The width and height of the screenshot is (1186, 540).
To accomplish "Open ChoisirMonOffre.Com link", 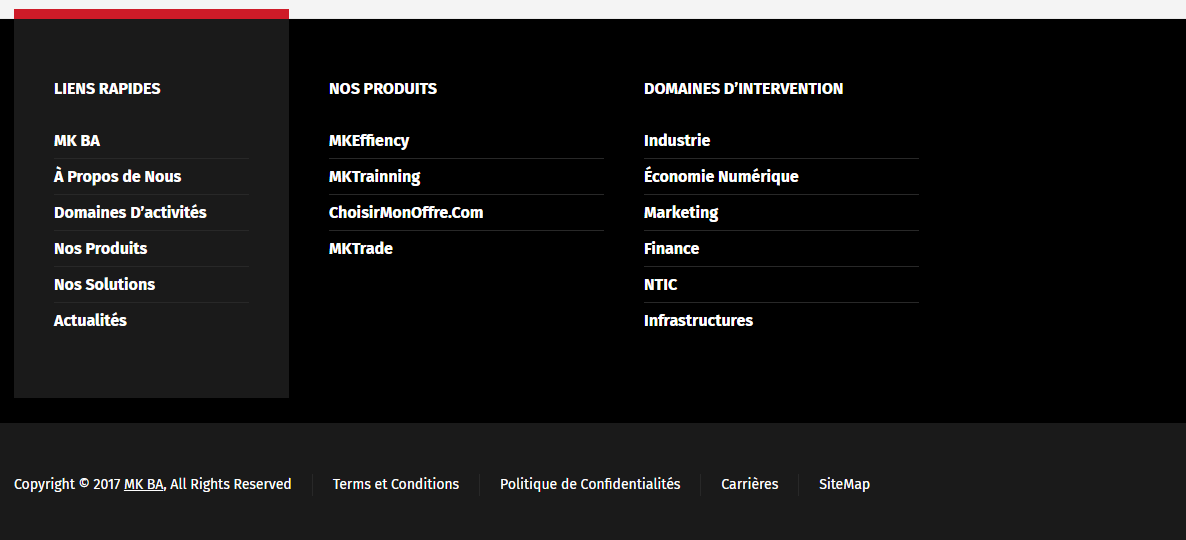I will click(x=406, y=213).
